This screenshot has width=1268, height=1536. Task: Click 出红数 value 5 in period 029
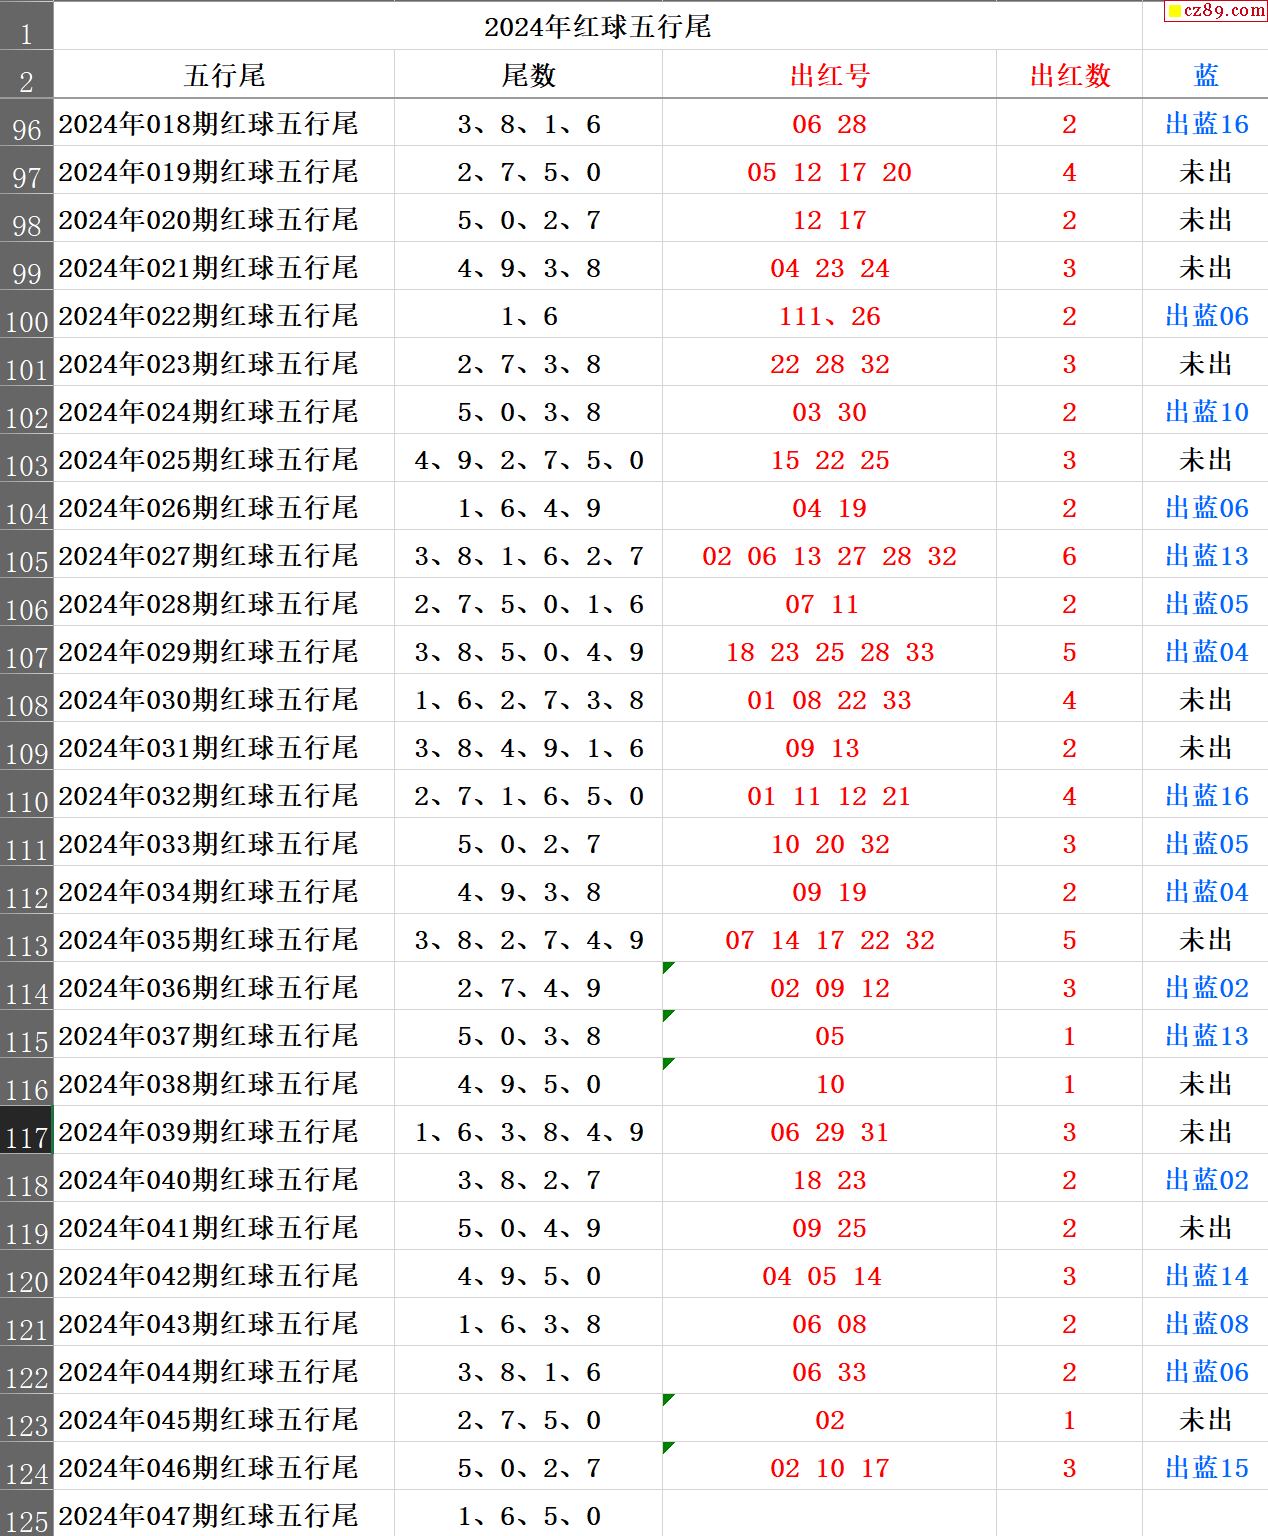coord(1069,653)
